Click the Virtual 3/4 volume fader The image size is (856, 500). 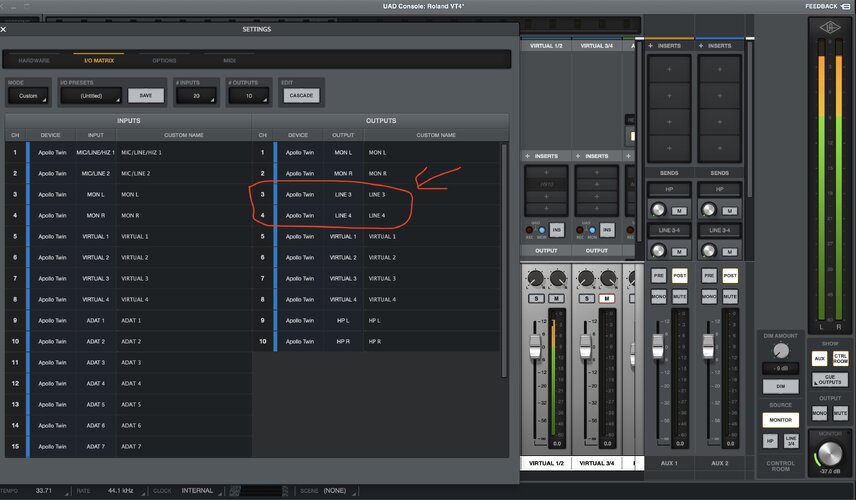[585, 347]
